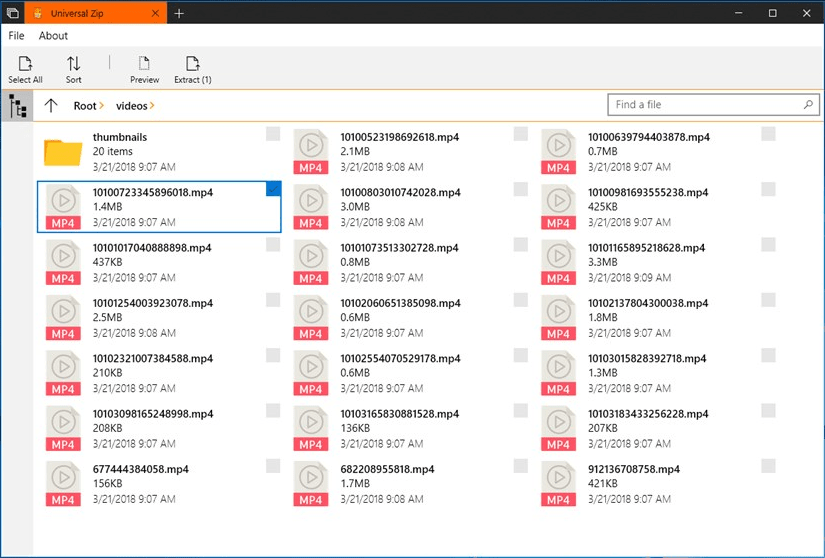Select MP4 icon of 10100639794403878.mp4

pos(558,152)
